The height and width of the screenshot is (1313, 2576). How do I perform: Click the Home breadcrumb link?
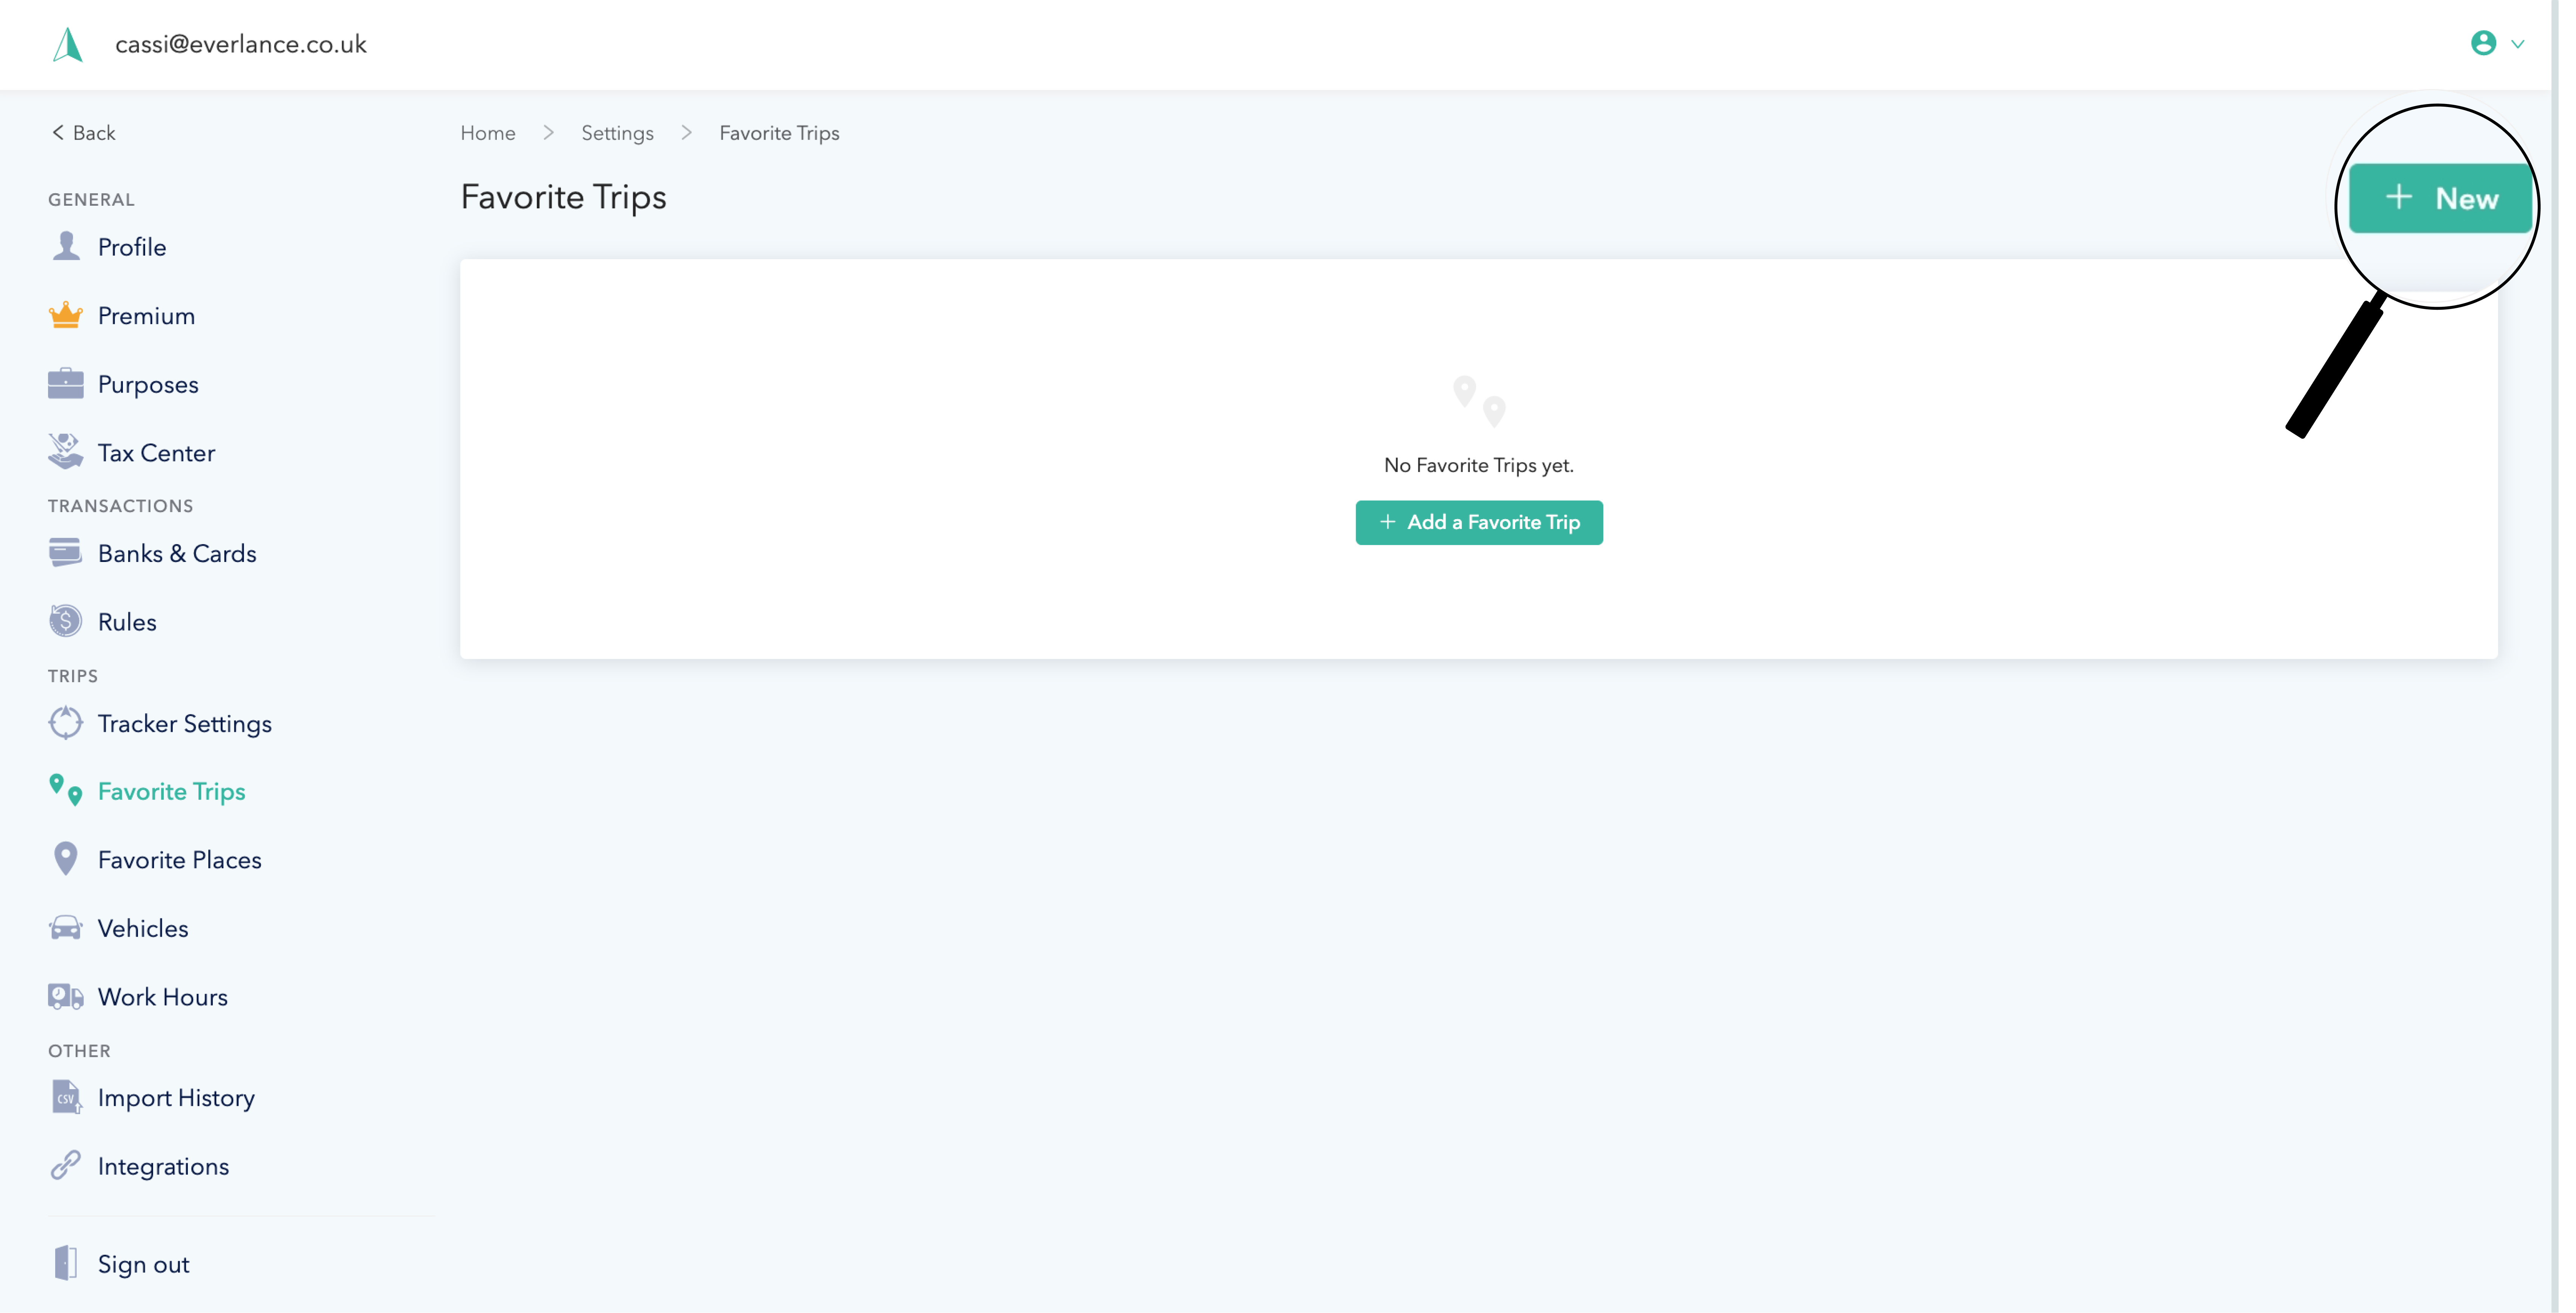488,133
